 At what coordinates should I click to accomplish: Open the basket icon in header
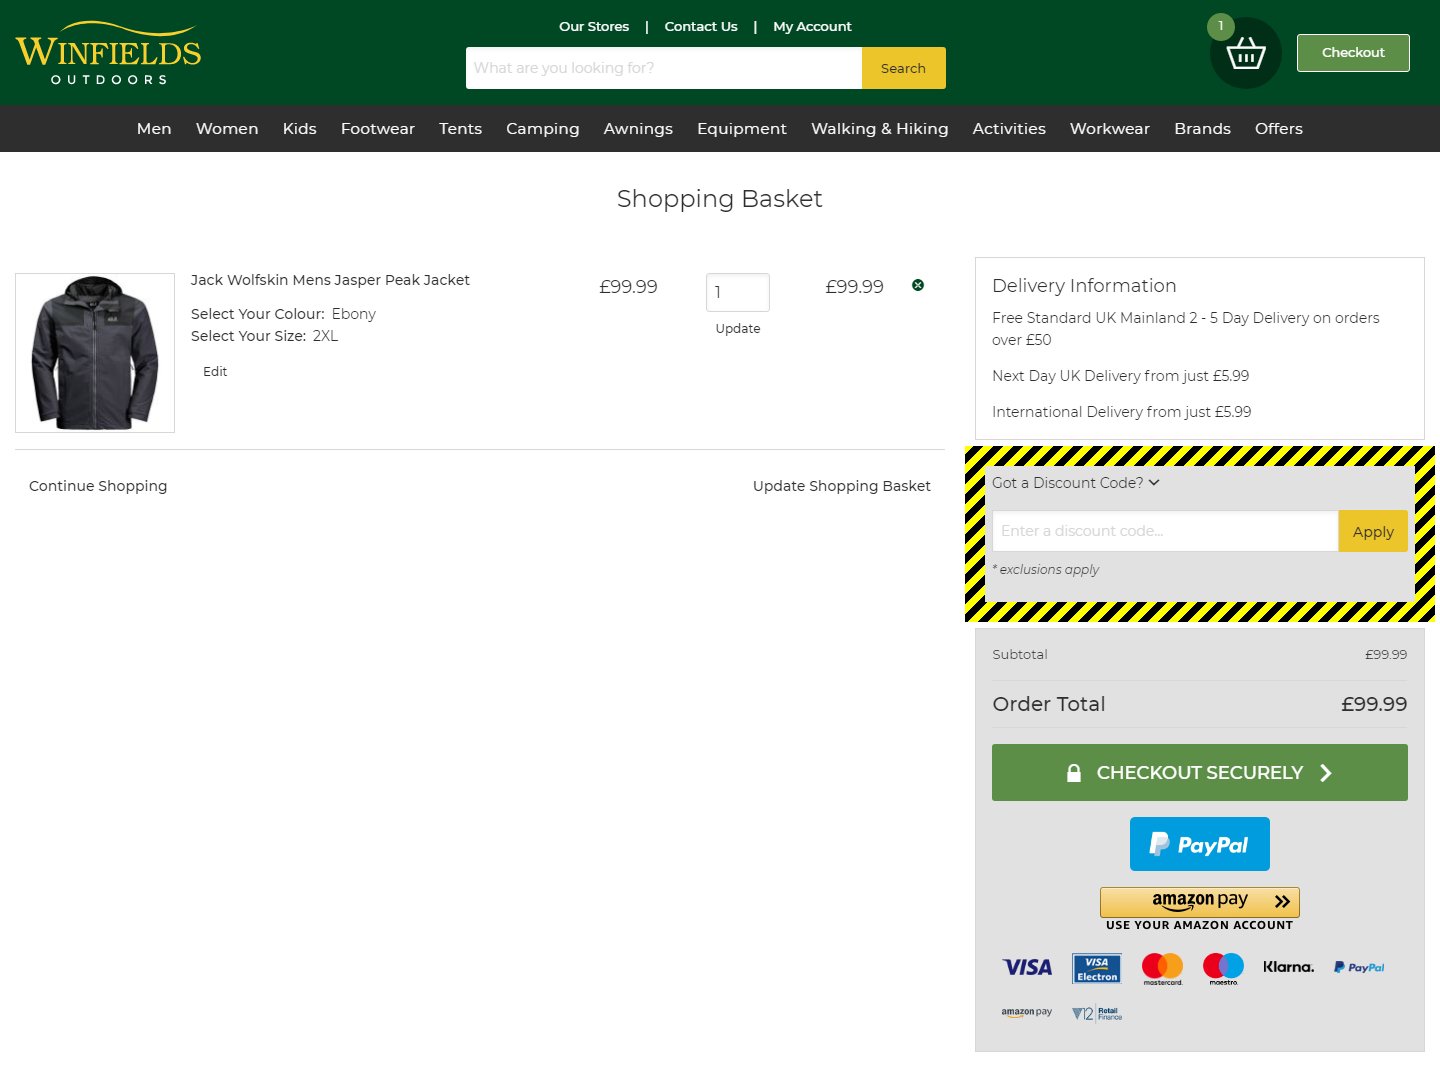(x=1245, y=52)
